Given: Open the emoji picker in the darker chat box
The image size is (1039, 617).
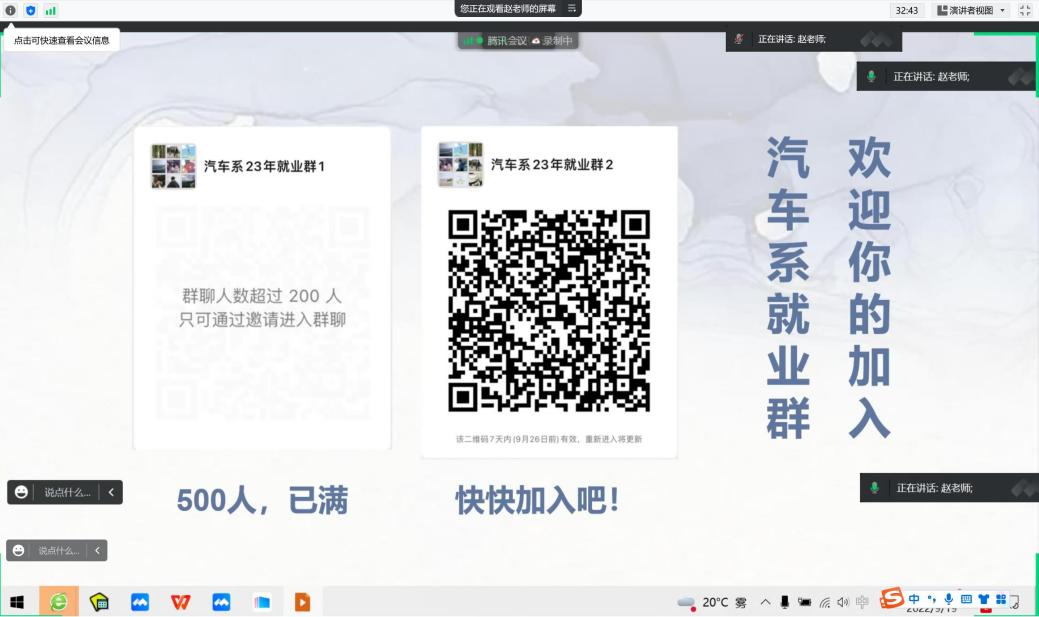Looking at the screenshot, I should point(21,492).
